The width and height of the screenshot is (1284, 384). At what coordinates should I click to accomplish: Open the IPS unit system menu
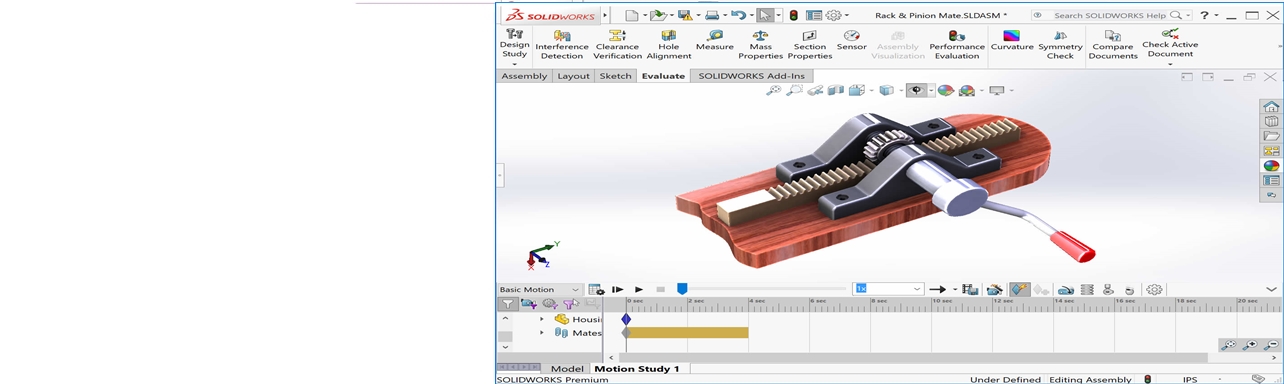point(1190,379)
